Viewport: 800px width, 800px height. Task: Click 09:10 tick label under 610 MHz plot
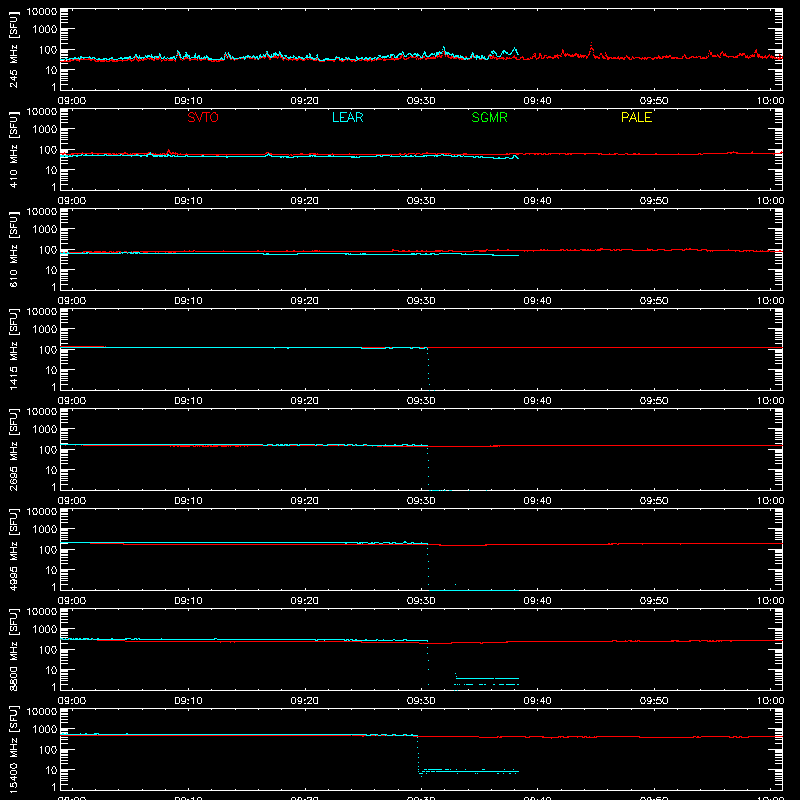188,301
